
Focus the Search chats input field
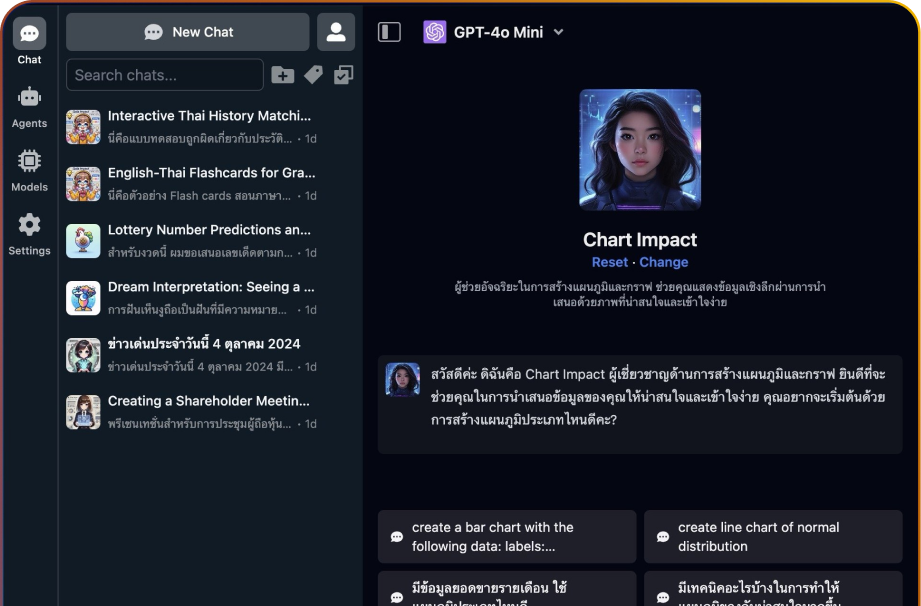click(165, 75)
